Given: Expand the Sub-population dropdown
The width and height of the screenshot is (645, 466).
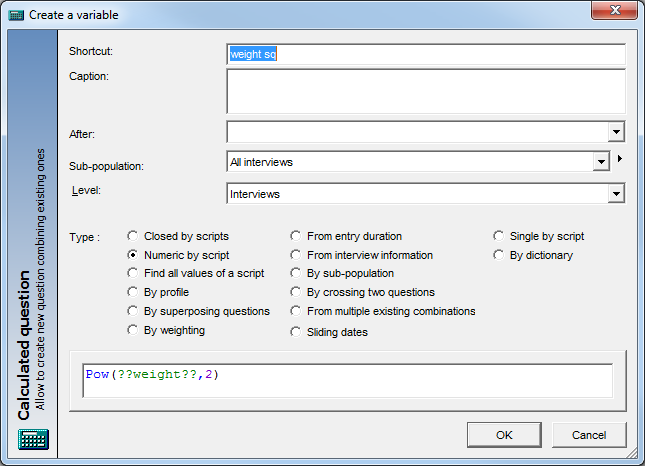Looking at the screenshot, I should 601,162.
